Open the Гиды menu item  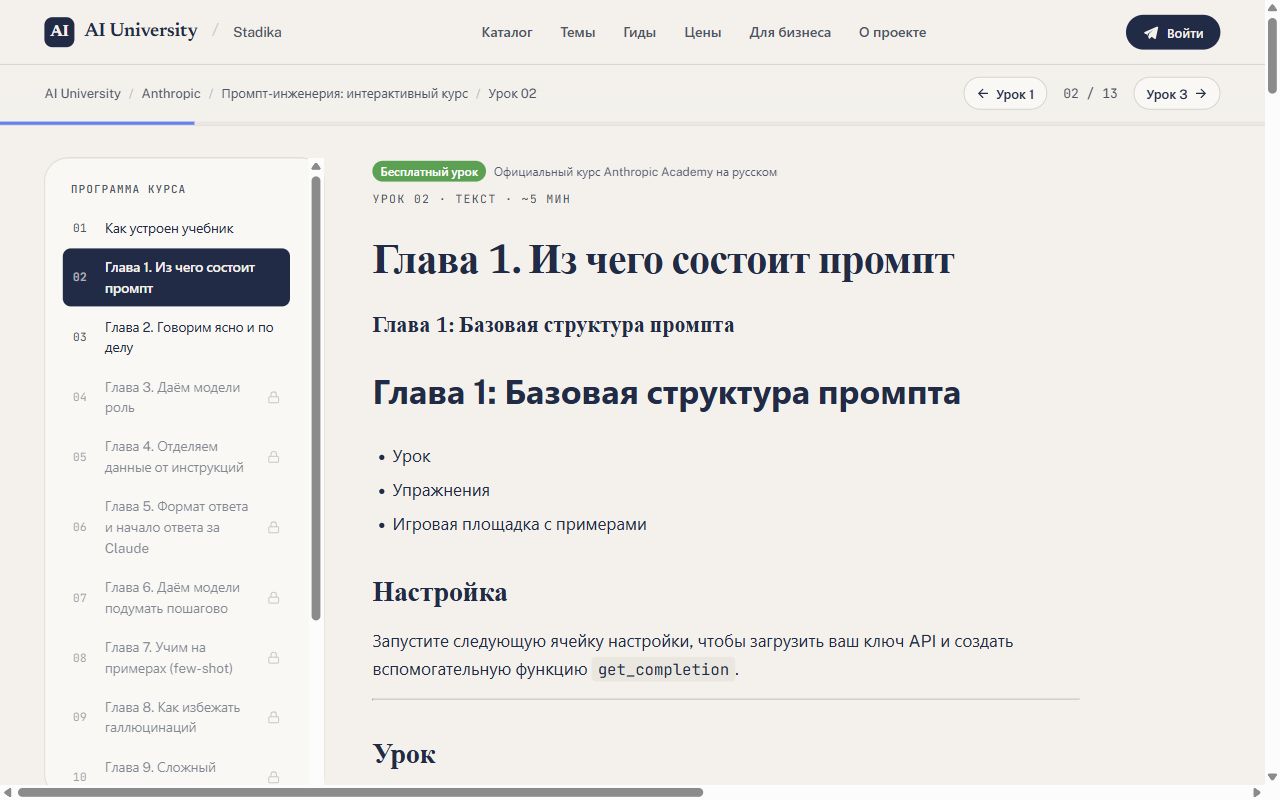tap(640, 32)
